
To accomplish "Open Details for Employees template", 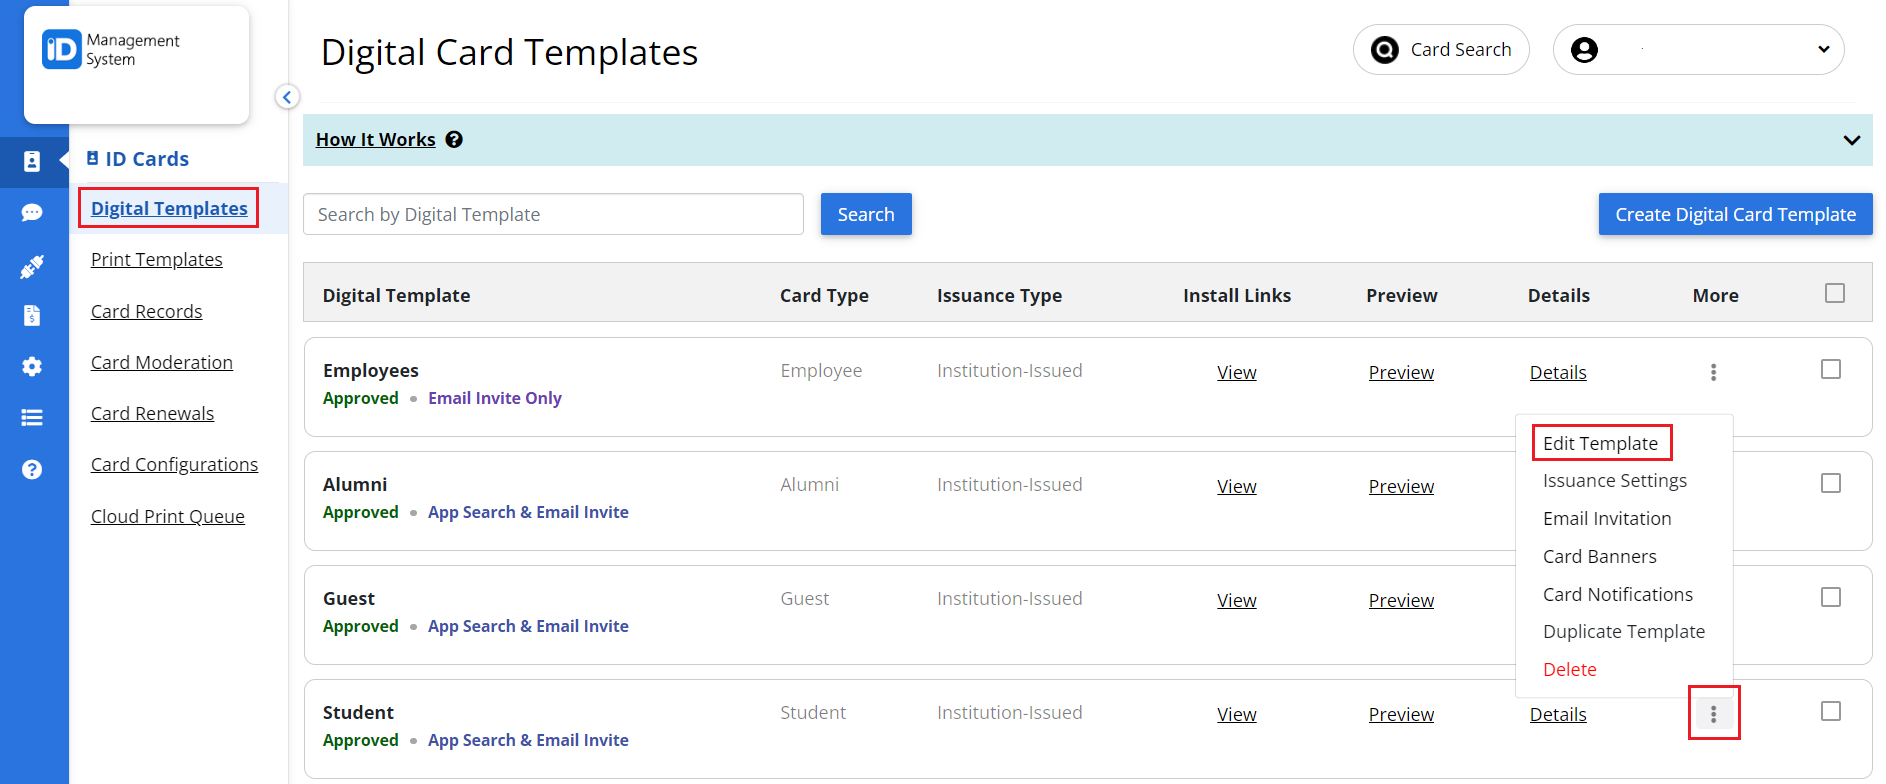I will coord(1558,373).
